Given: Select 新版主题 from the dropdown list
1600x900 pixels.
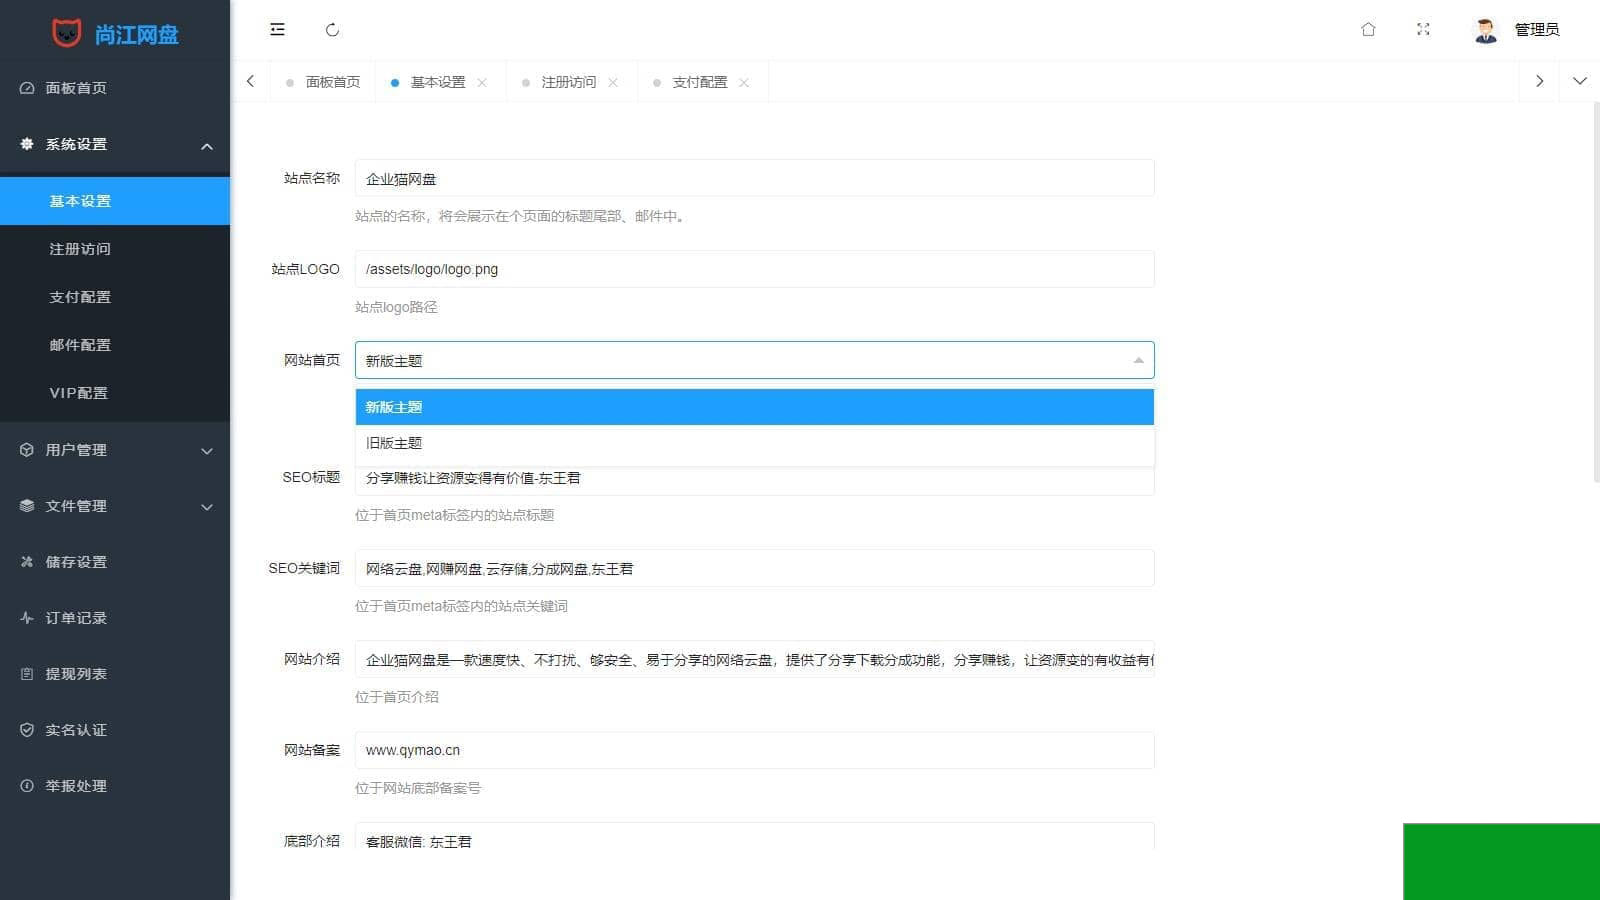Looking at the screenshot, I should coord(755,407).
